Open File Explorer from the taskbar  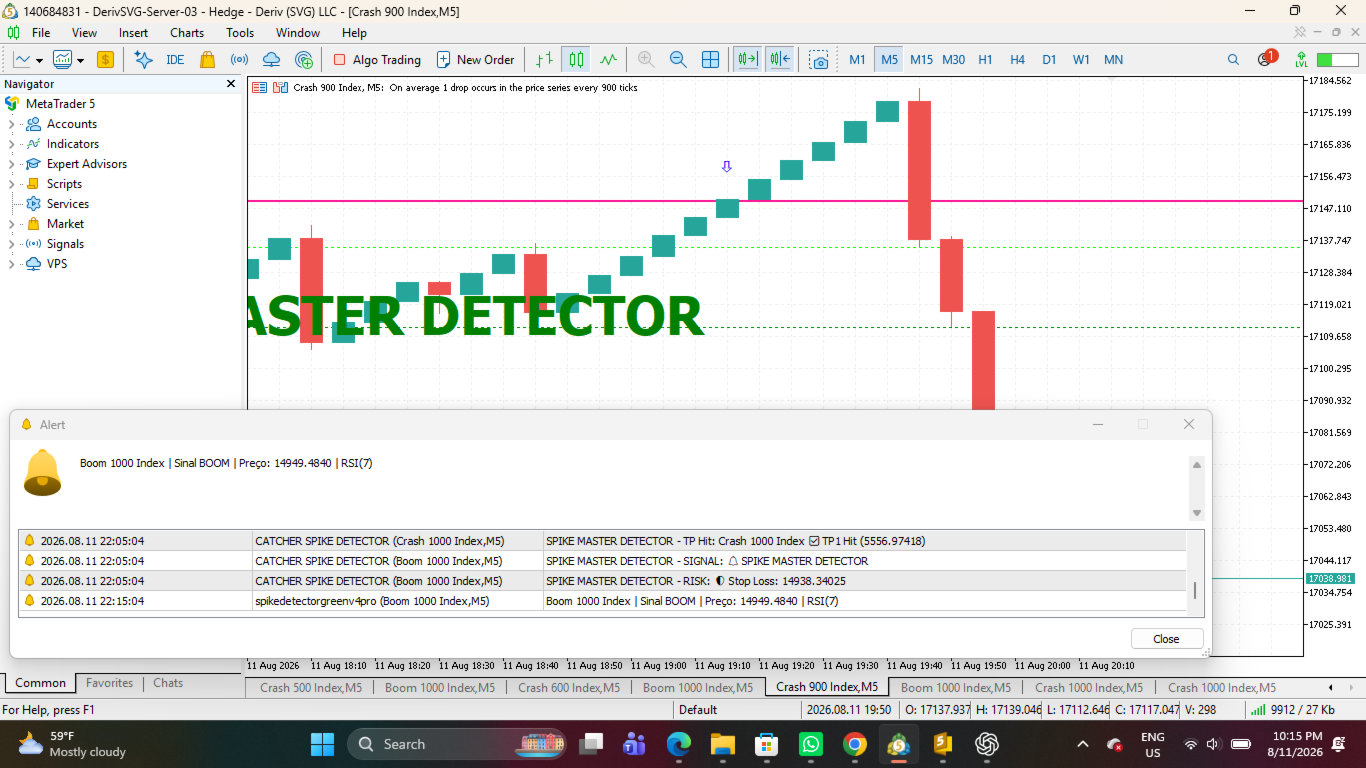tap(723, 744)
